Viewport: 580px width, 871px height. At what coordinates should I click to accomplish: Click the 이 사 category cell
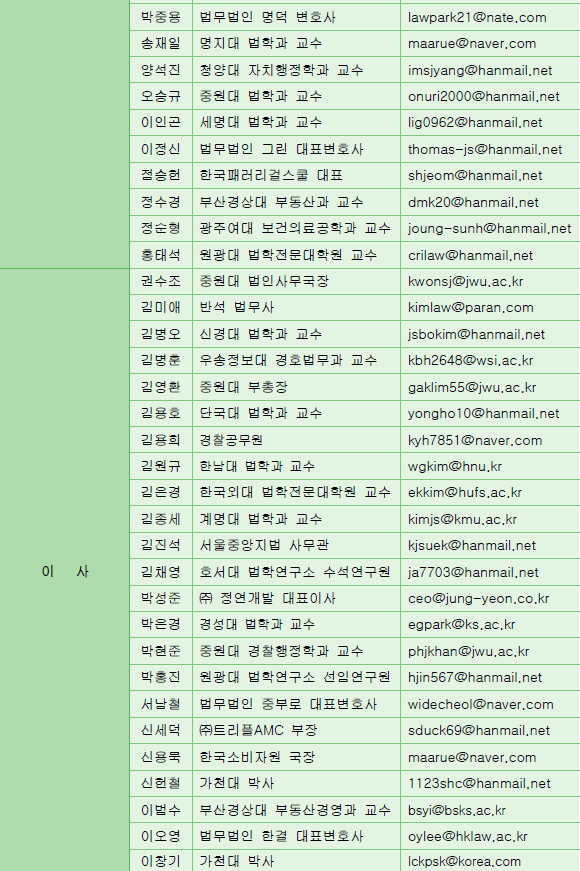pos(64,571)
